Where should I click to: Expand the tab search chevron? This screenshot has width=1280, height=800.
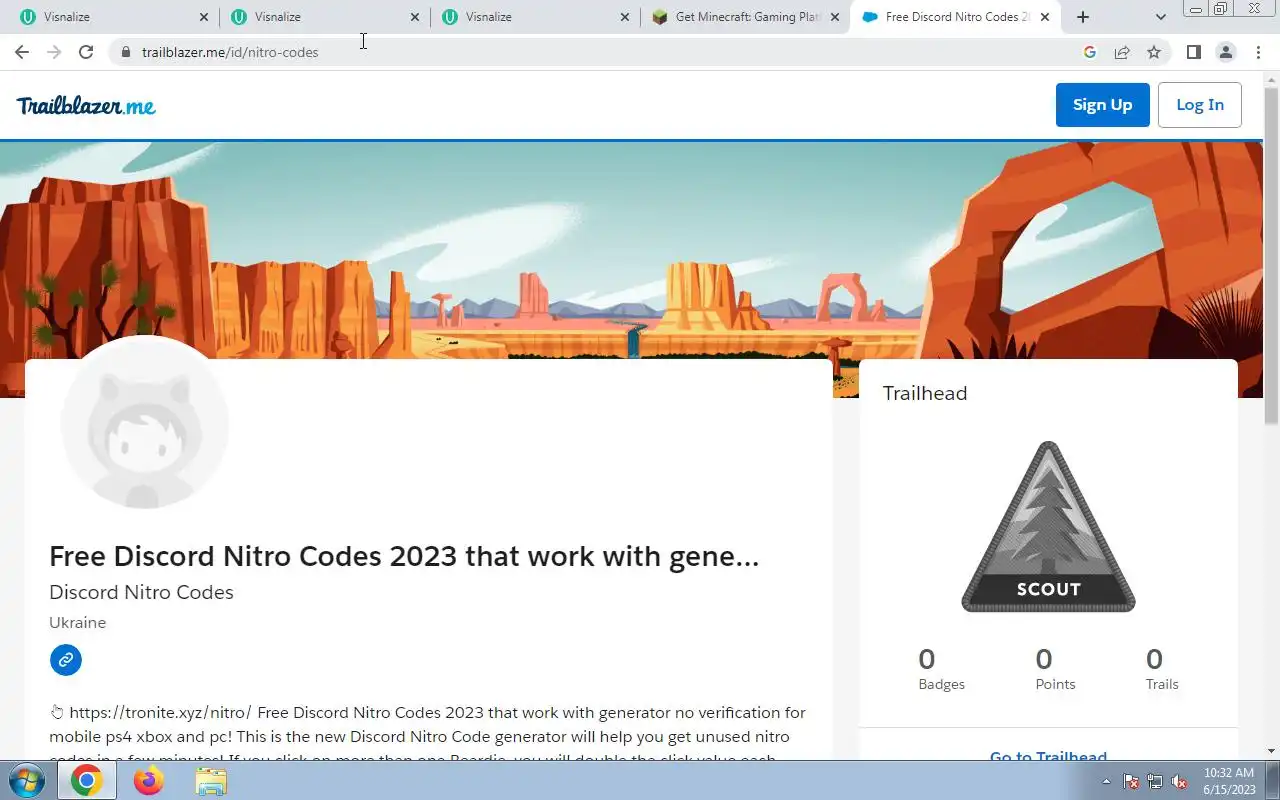click(1160, 17)
